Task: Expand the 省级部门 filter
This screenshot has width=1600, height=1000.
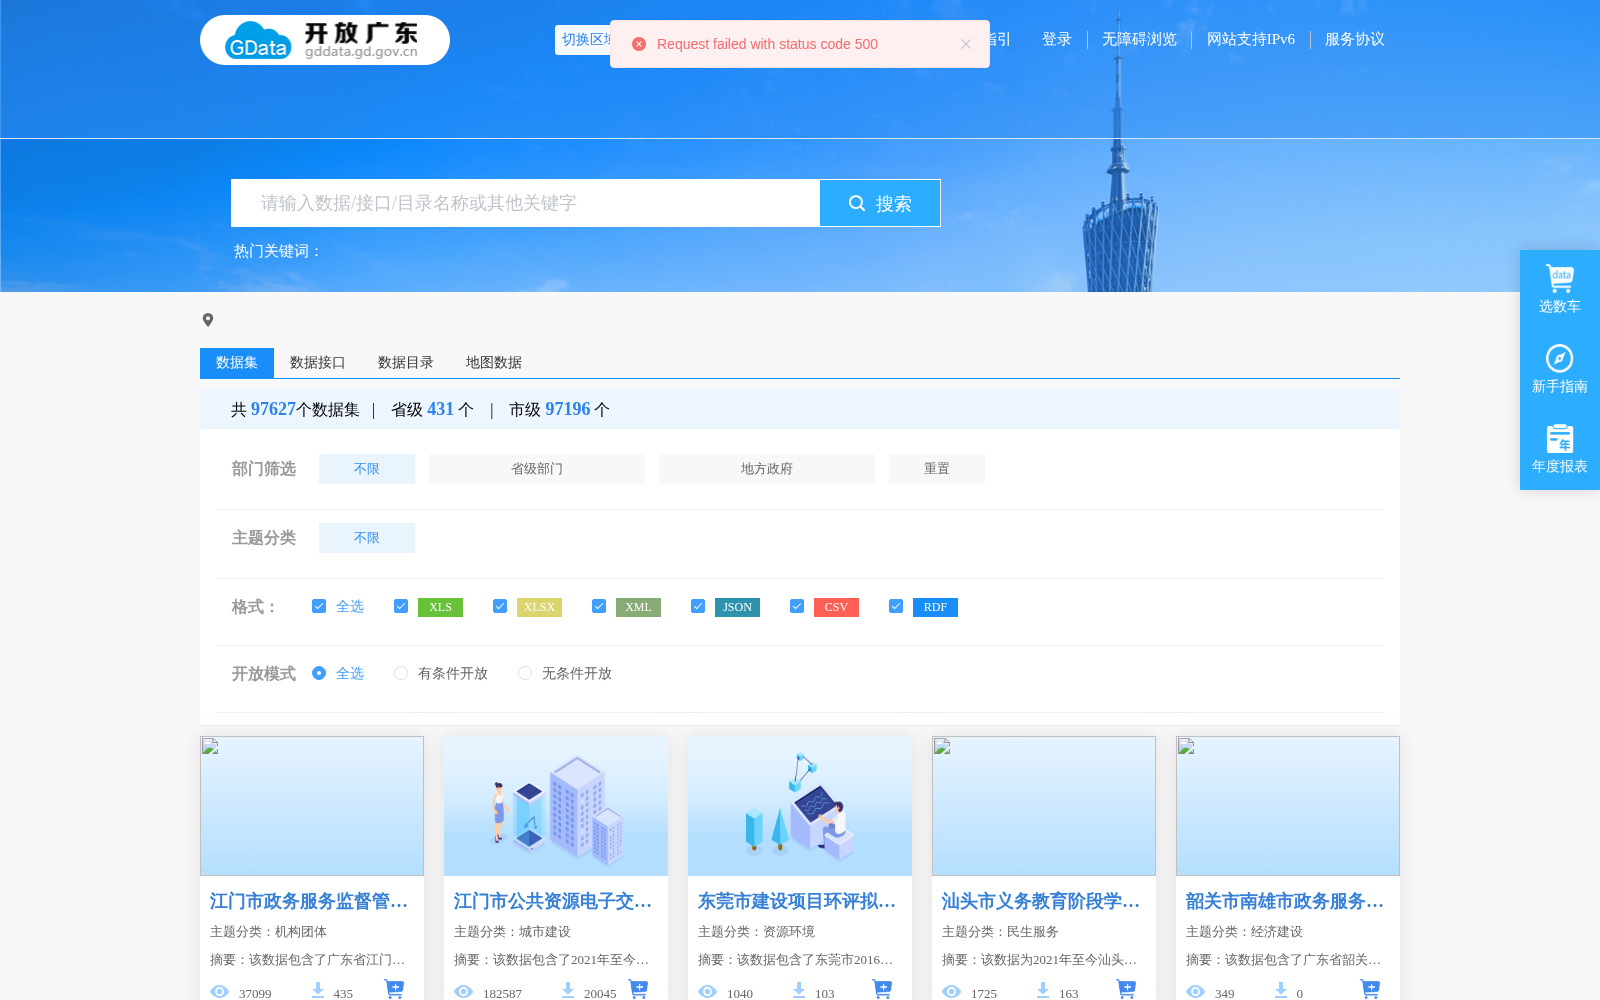Action: point(537,469)
